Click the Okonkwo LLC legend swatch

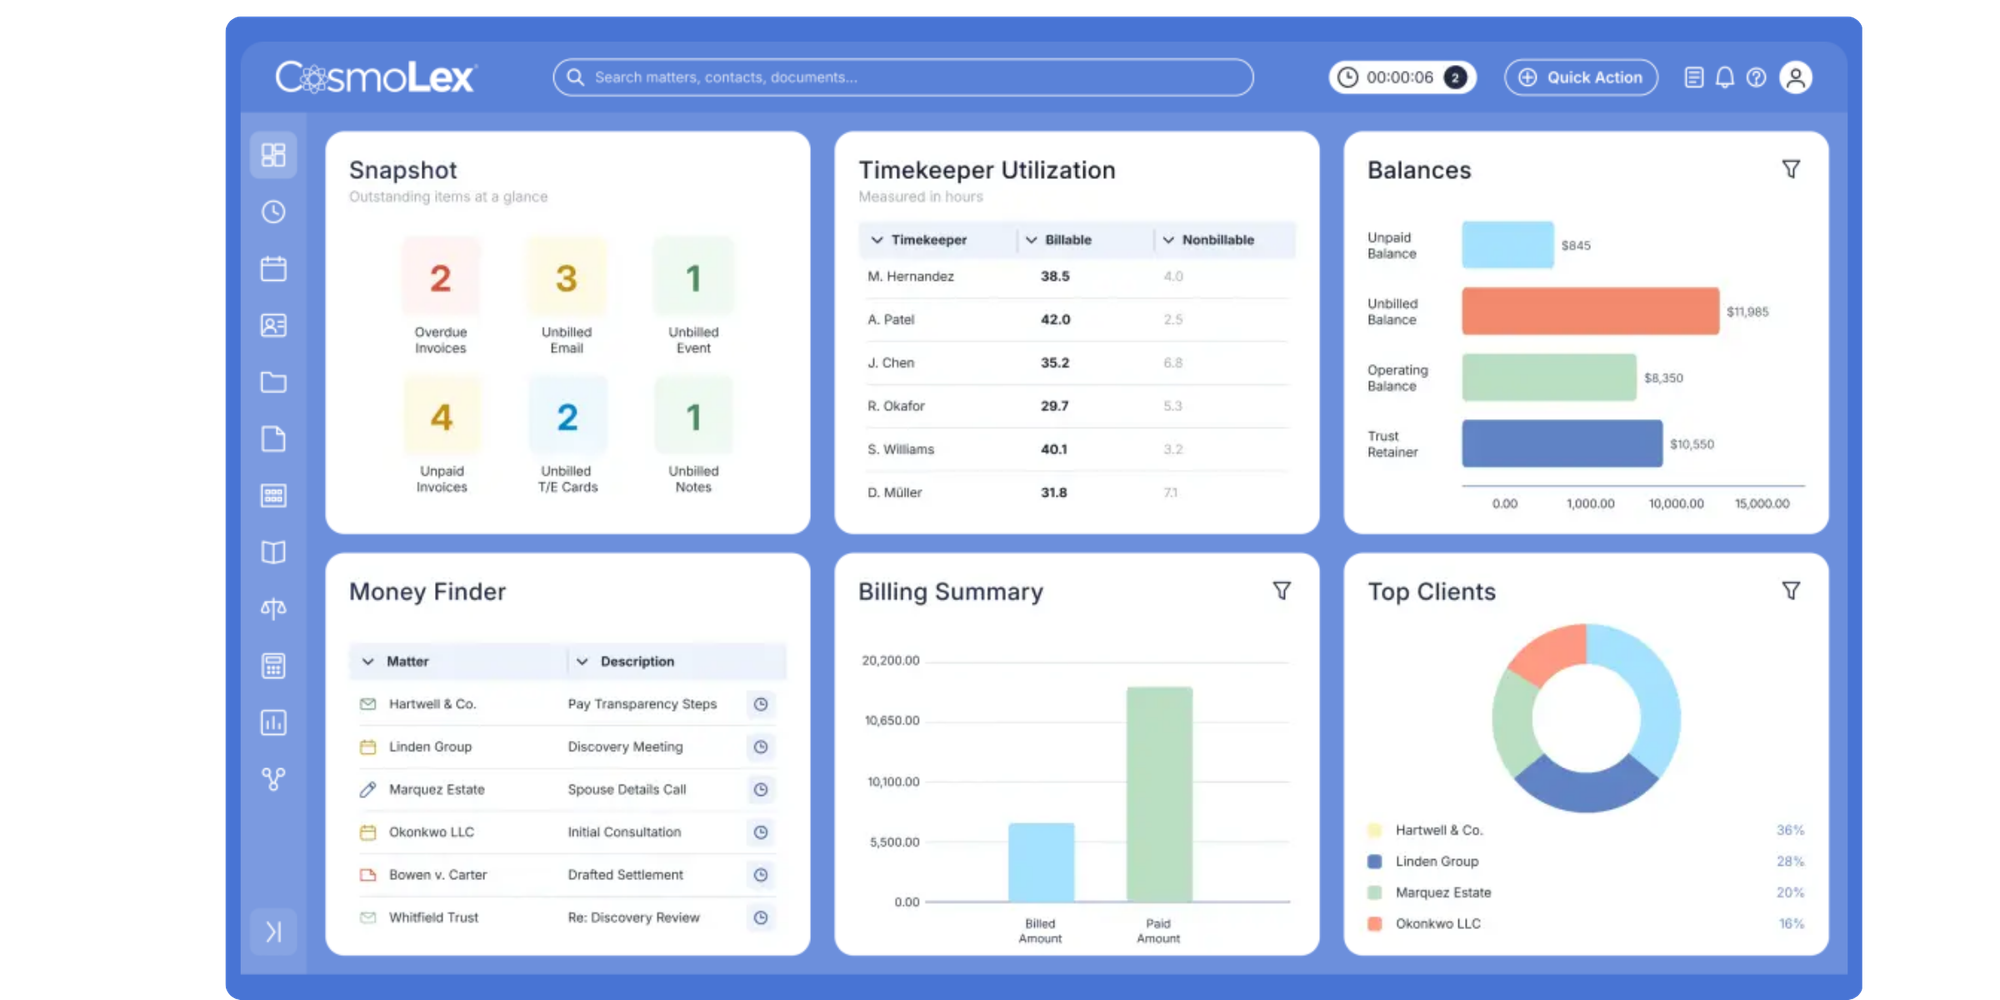click(1375, 924)
